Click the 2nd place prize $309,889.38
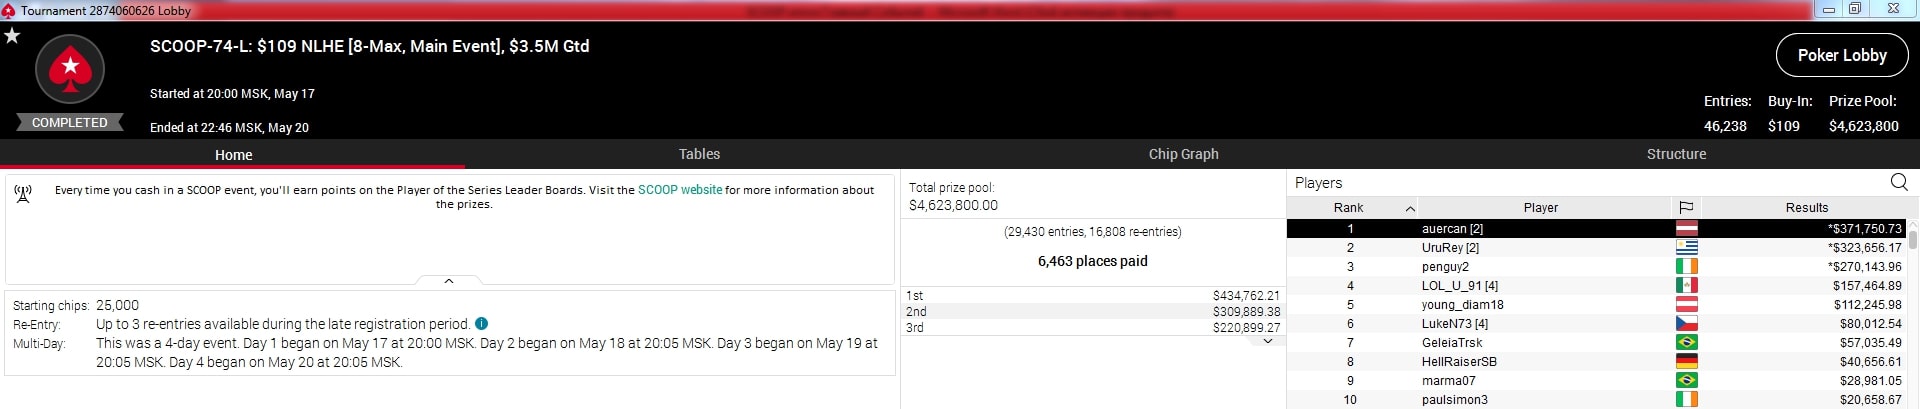Image resolution: width=1920 pixels, height=409 pixels. pyautogui.click(x=1246, y=312)
